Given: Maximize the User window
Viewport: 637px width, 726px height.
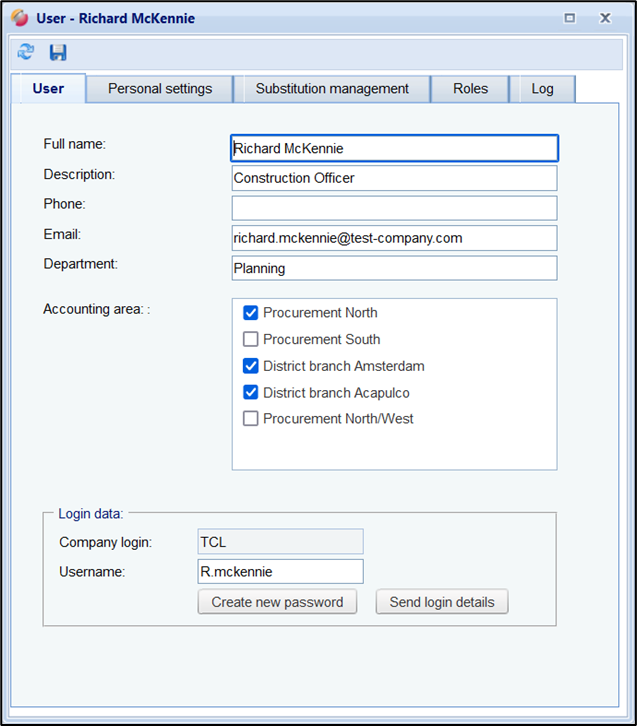Looking at the screenshot, I should pyautogui.click(x=570, y=18).
